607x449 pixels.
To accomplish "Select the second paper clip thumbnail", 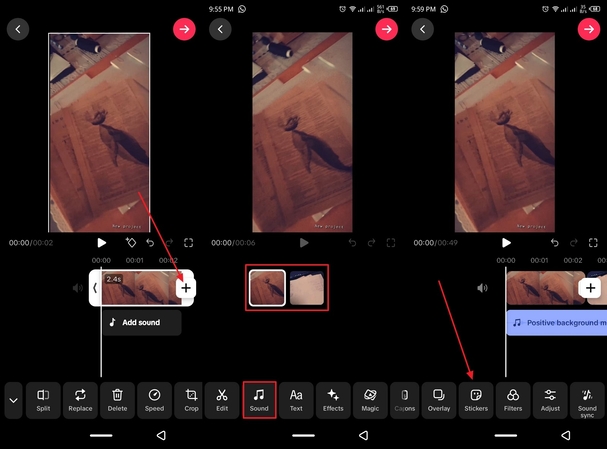I will 307,288.
